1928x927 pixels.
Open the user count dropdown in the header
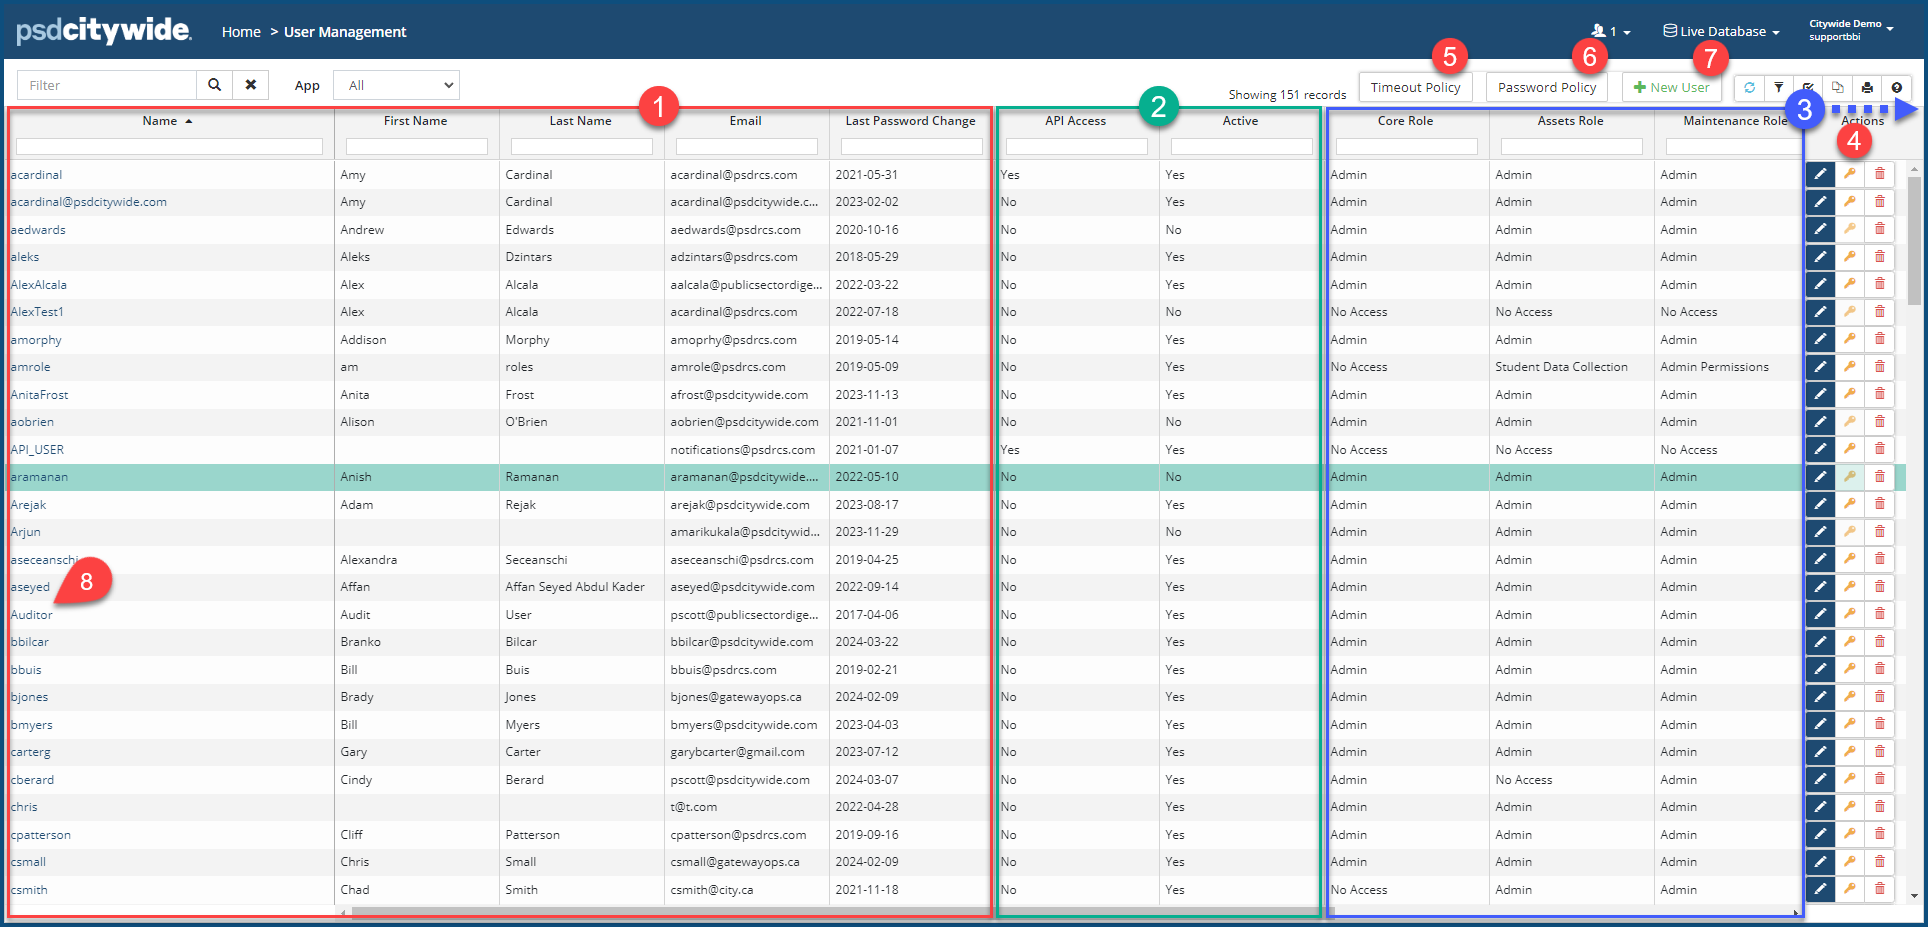pos(1611,32)
